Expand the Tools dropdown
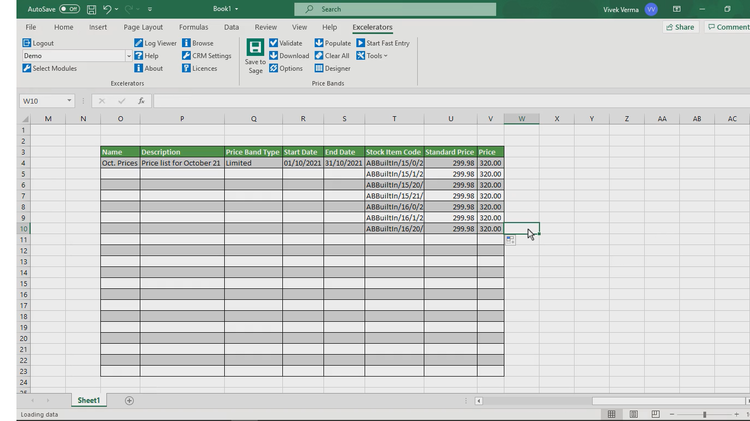 (x=372, y=55)
